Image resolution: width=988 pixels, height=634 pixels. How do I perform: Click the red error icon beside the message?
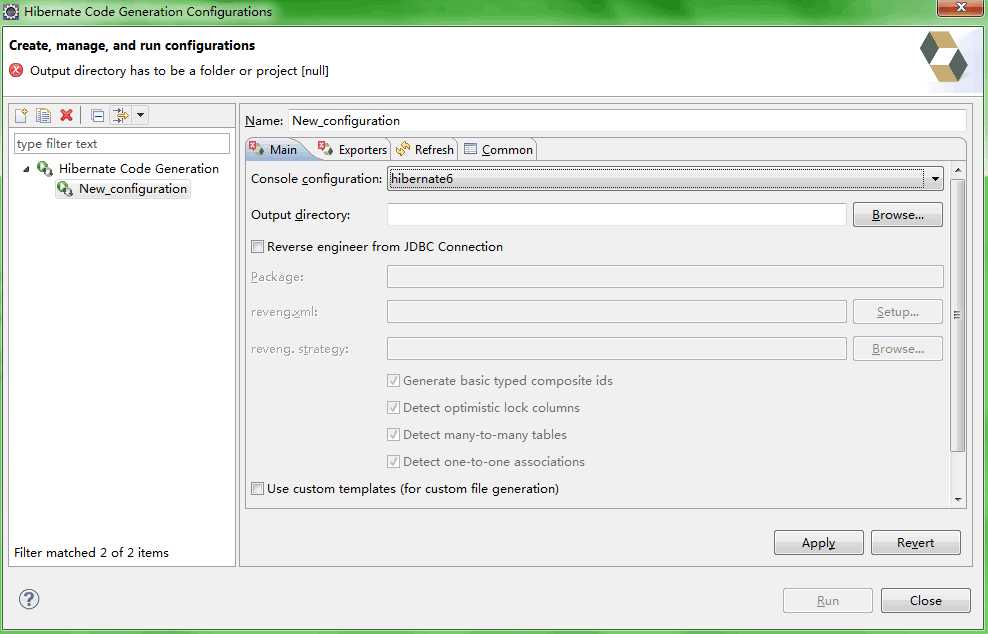click(x=16, y=71)
